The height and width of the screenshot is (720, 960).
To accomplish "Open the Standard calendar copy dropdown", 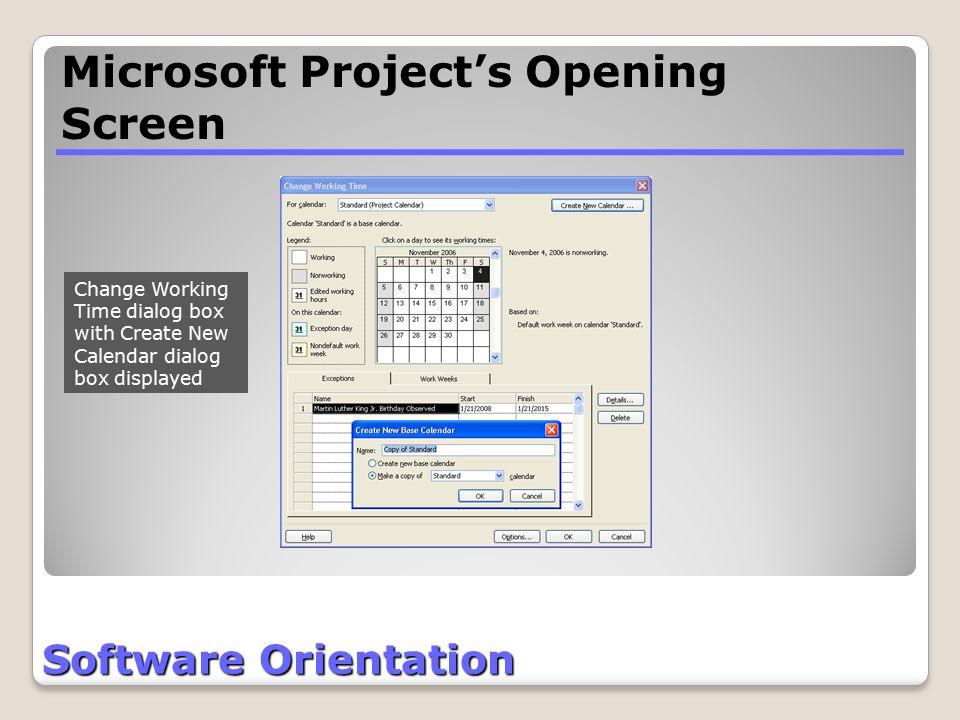I will tap(499, 476).
